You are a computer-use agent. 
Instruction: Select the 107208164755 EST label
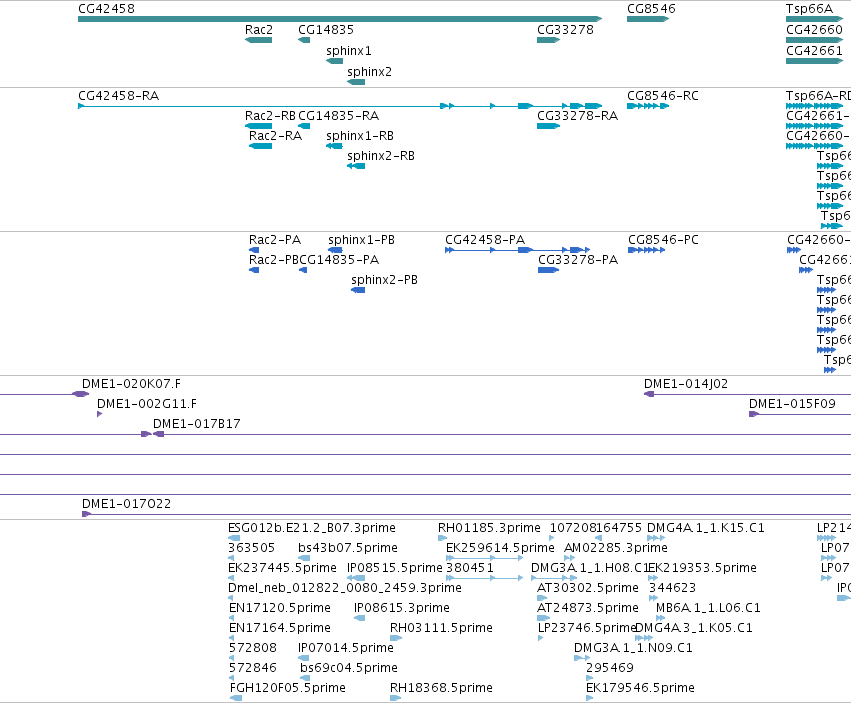point(596,528)
